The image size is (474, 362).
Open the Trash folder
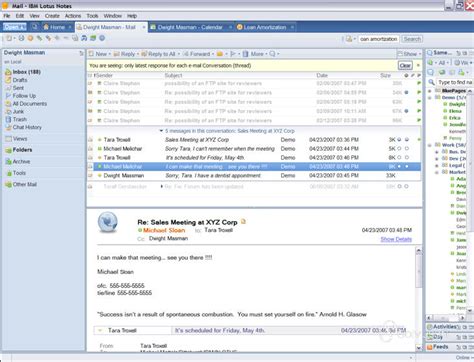(x=19, y=119)
